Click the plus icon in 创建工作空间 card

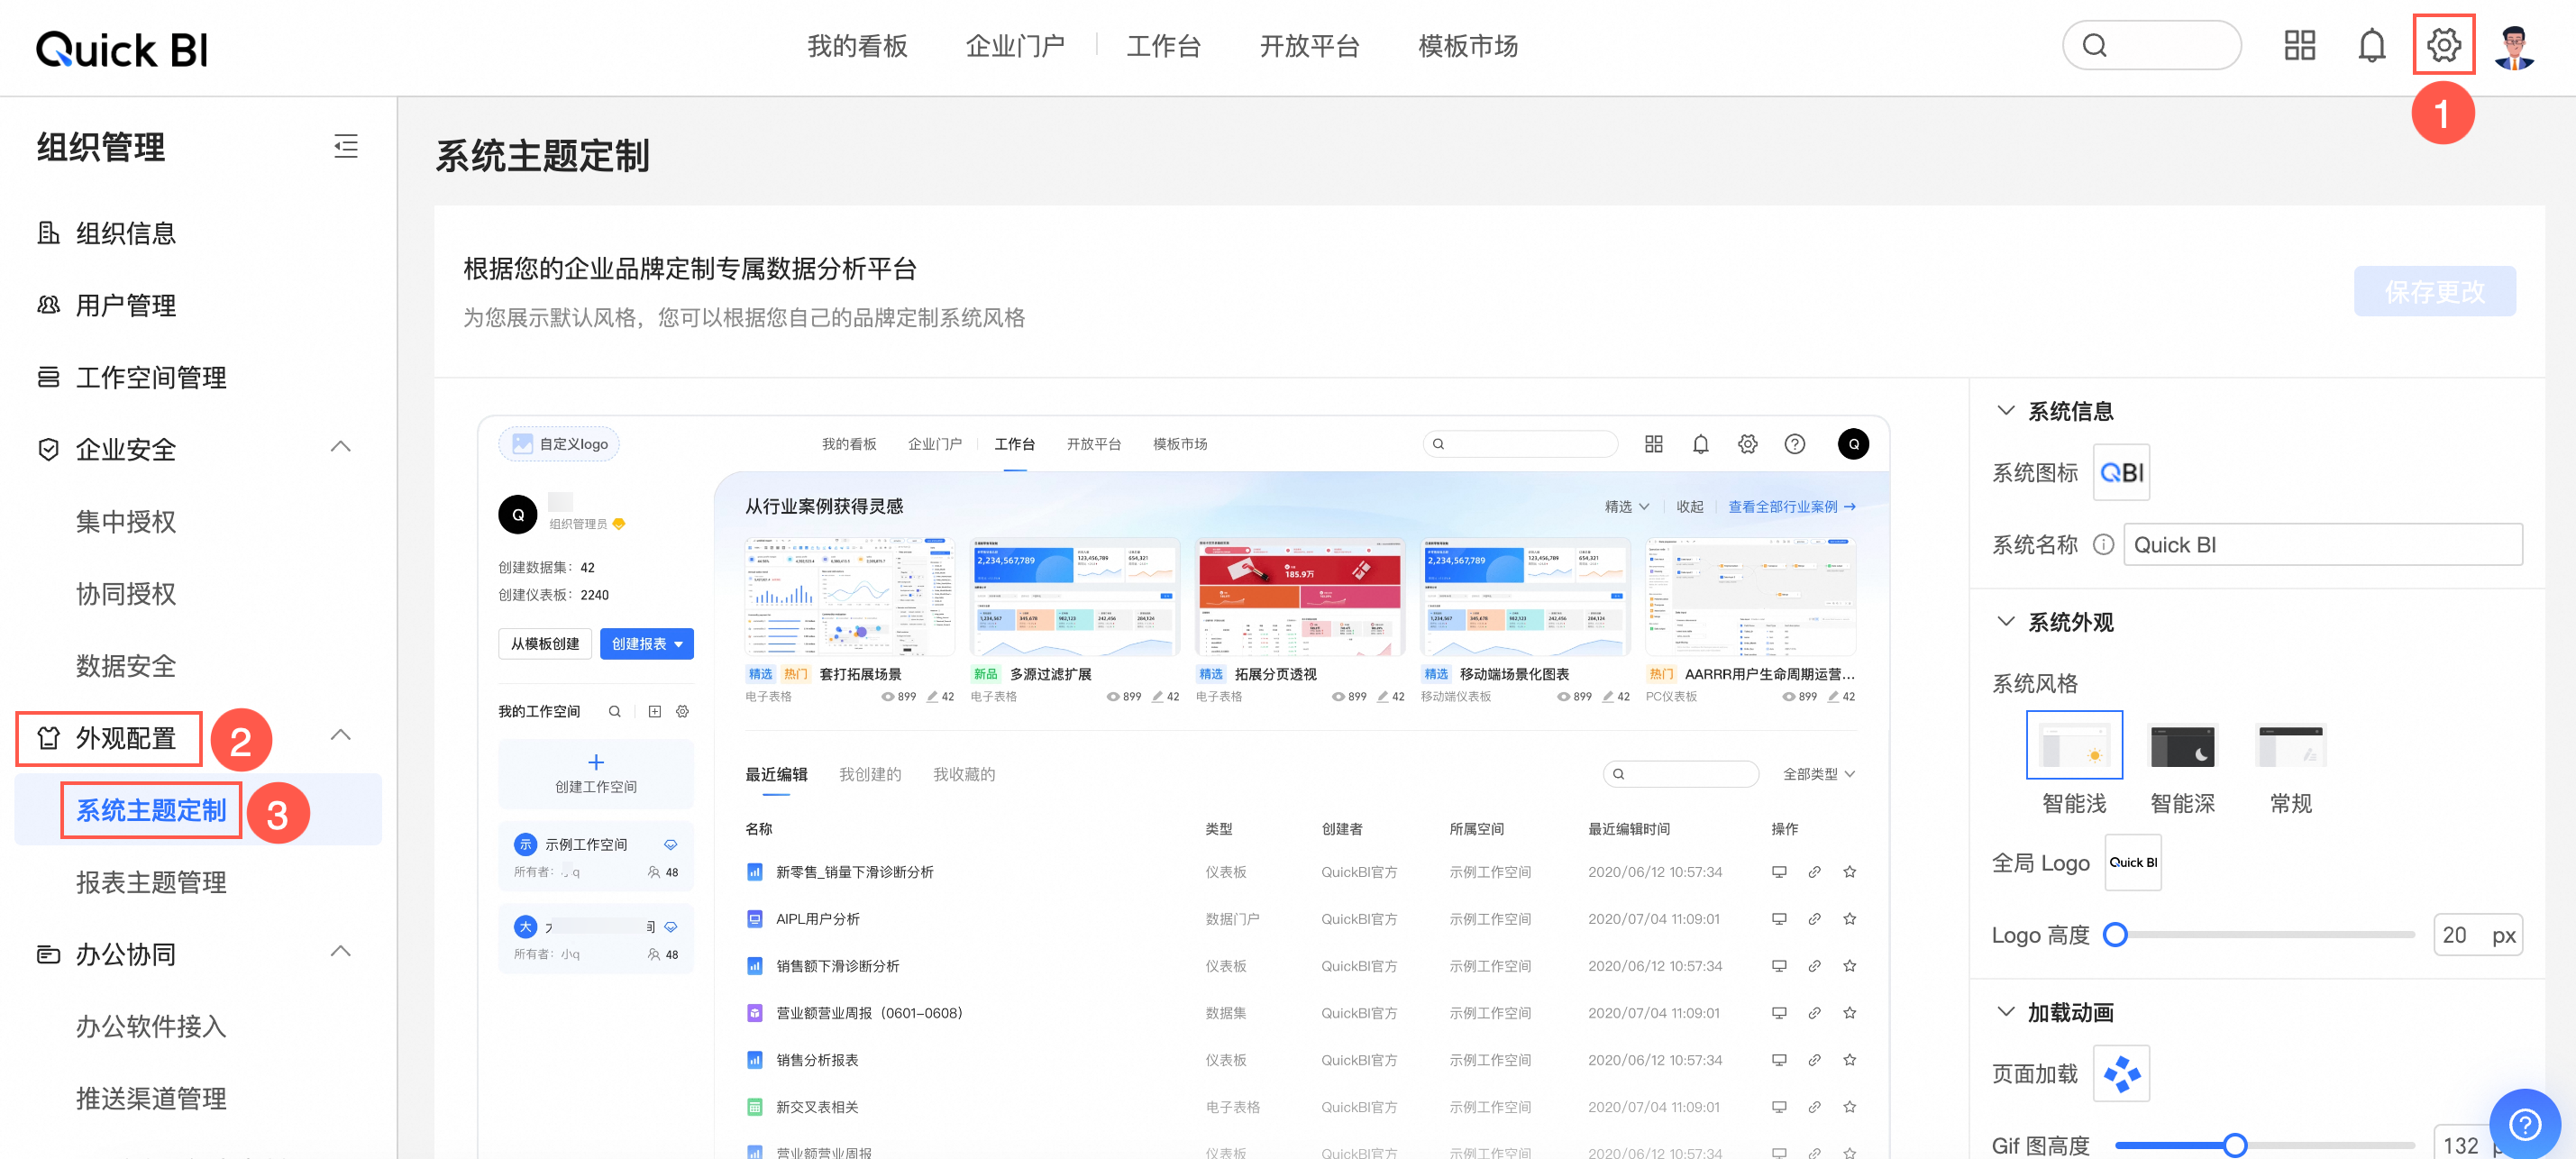(x=596, y=761)
